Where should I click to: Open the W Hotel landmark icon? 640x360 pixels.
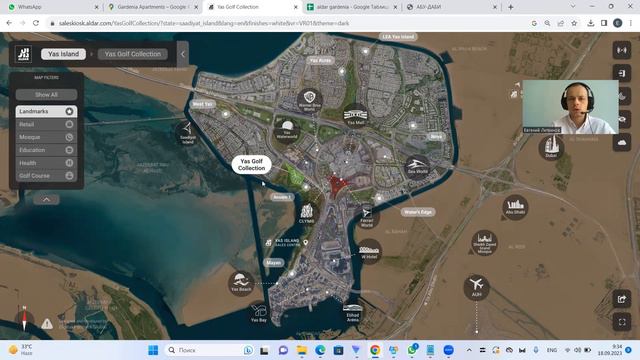pos(369,251)
